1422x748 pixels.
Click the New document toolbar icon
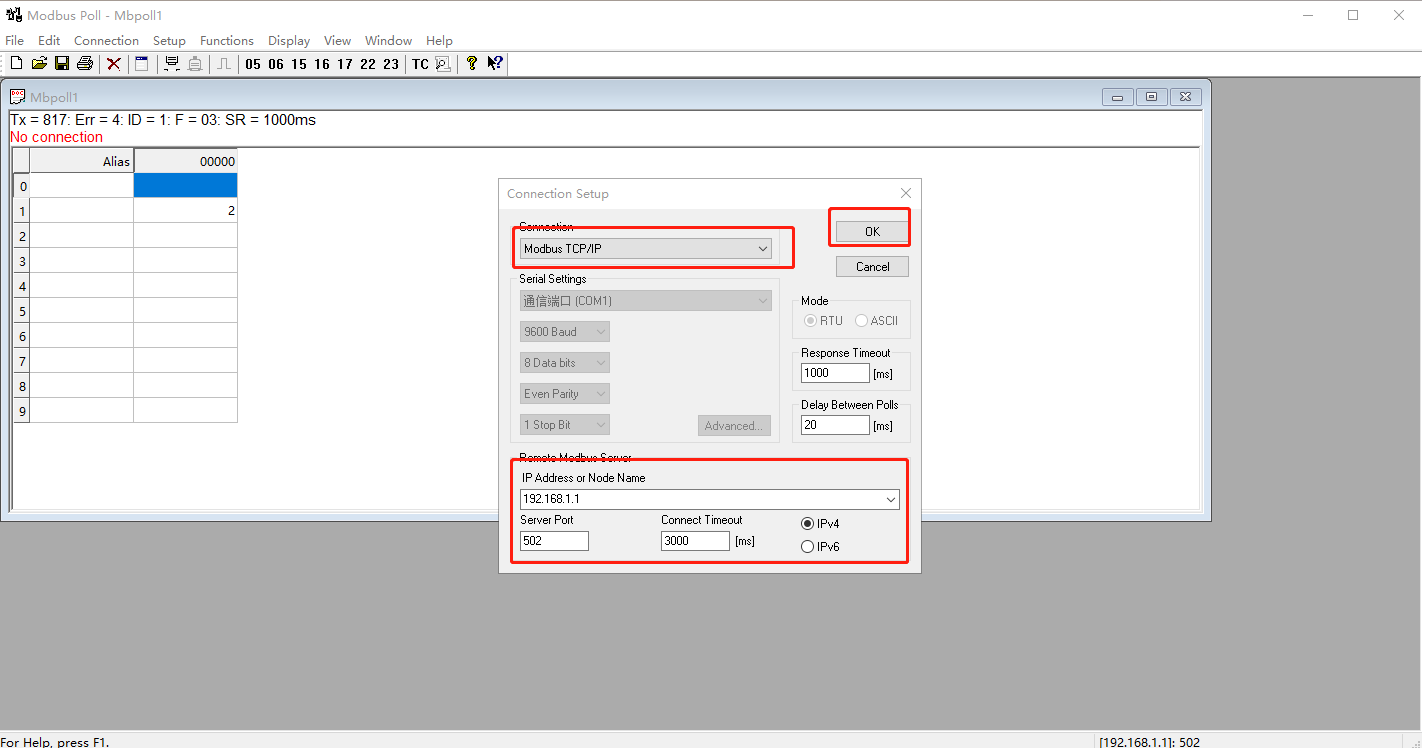coord(16,64)
